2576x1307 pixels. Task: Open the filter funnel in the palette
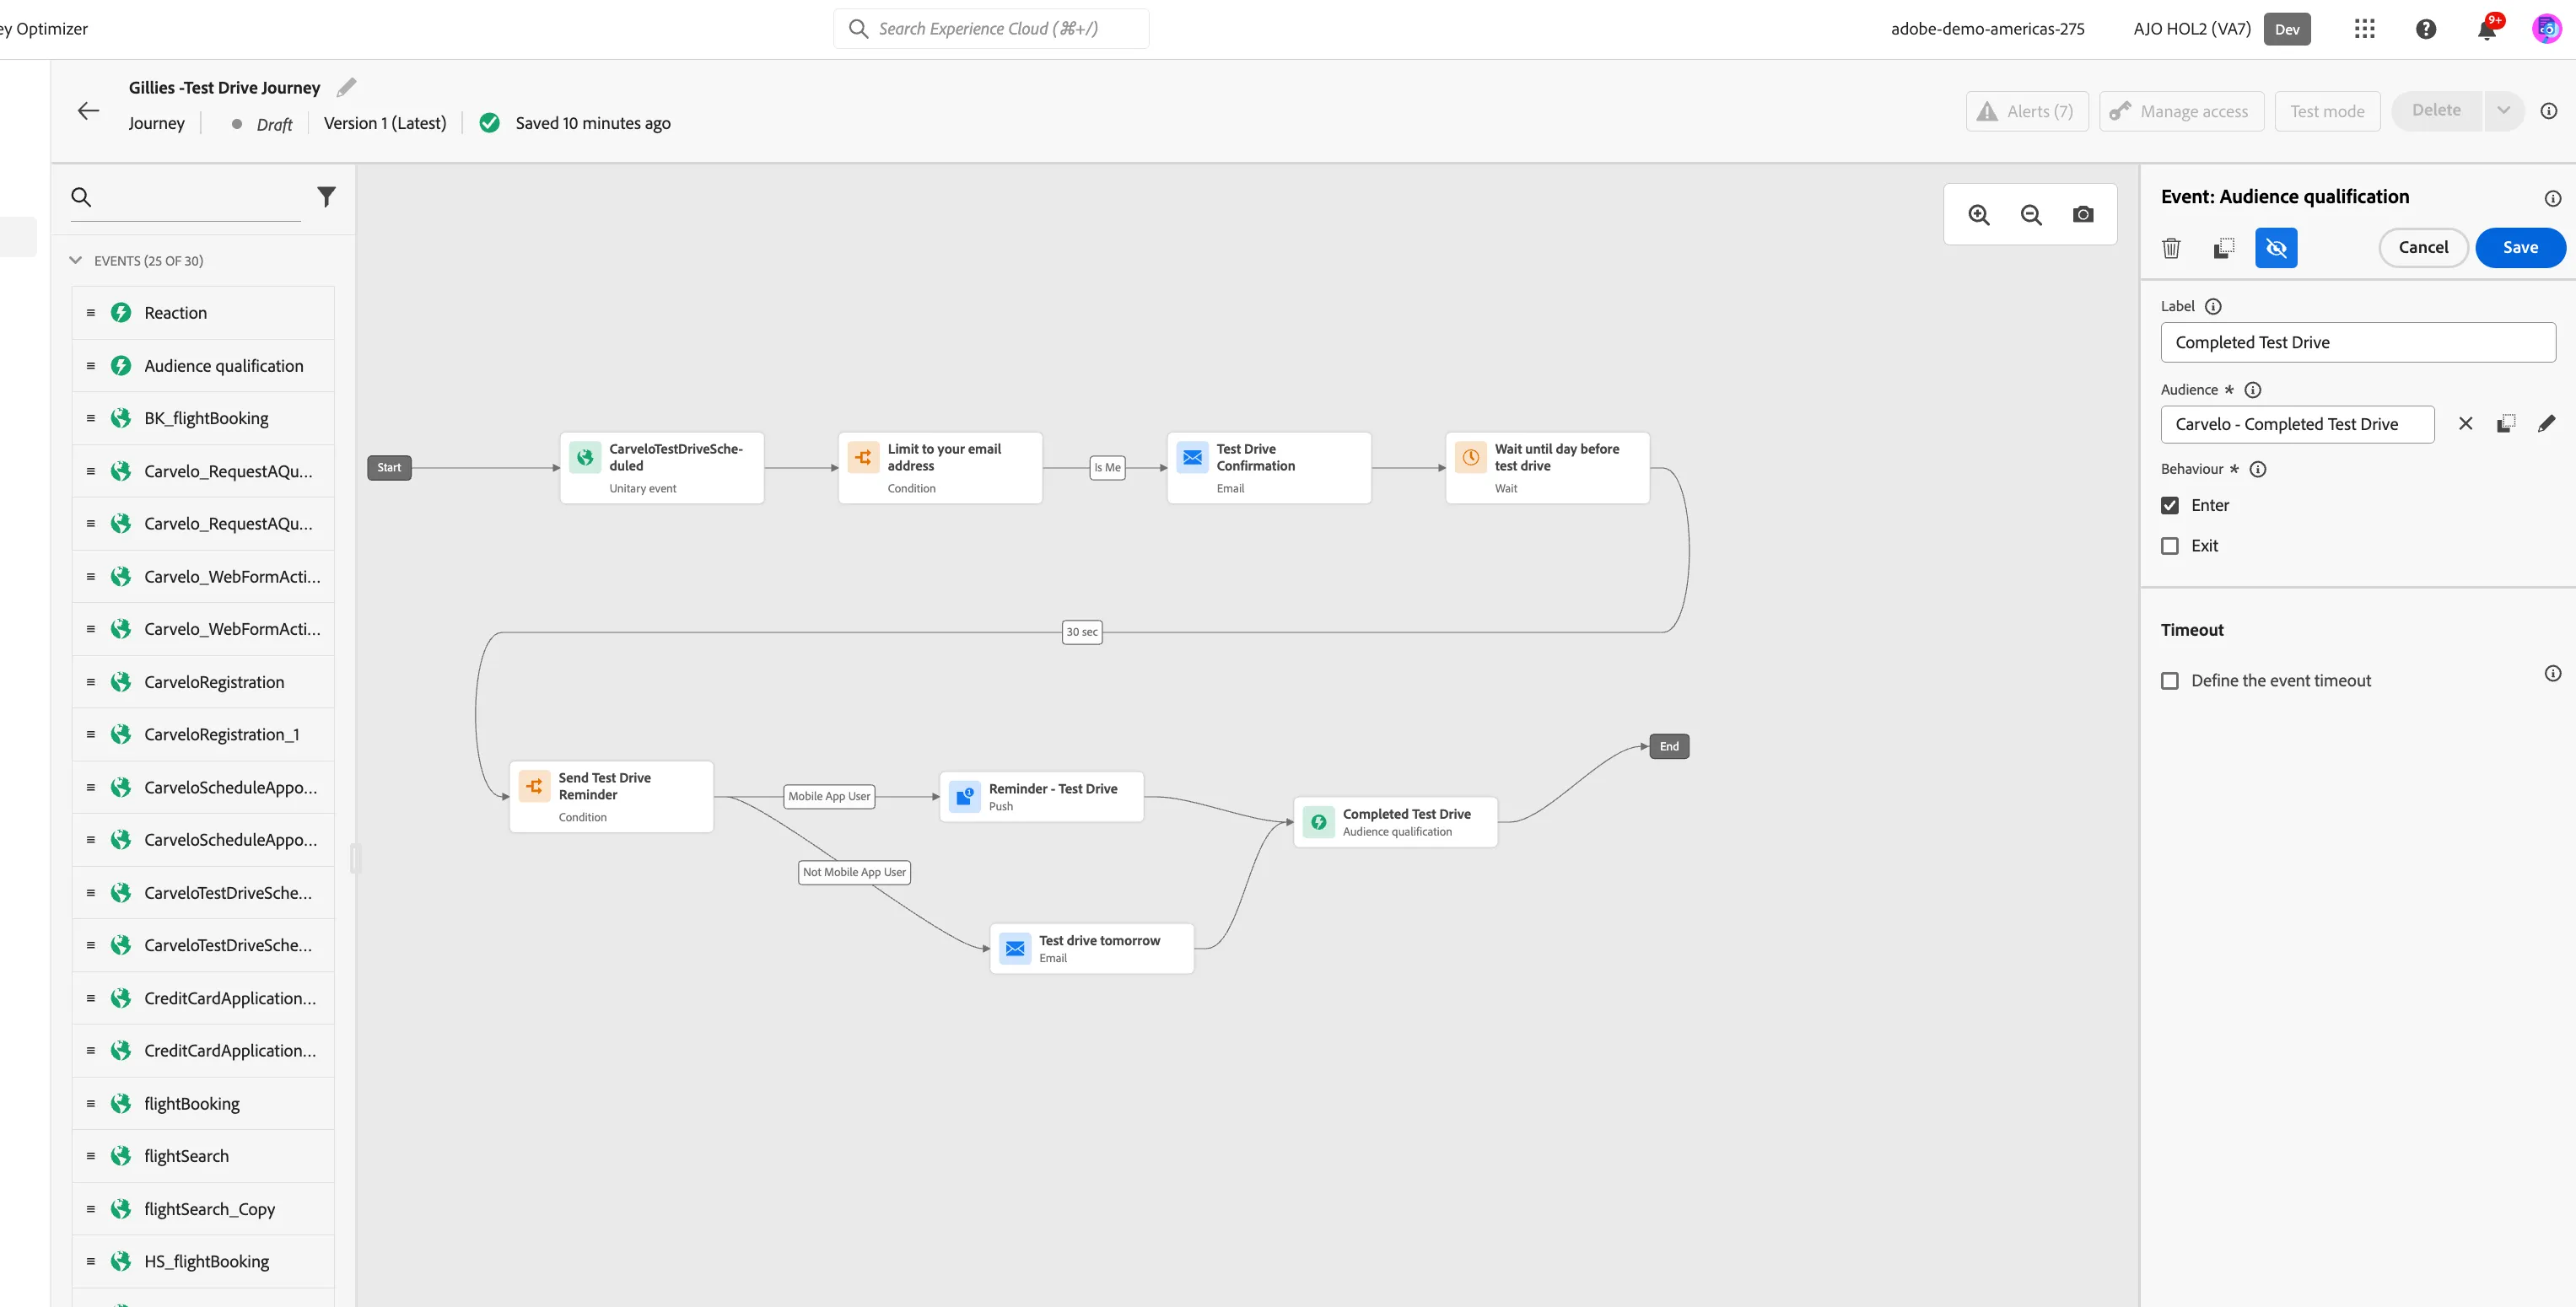[326, 197]
